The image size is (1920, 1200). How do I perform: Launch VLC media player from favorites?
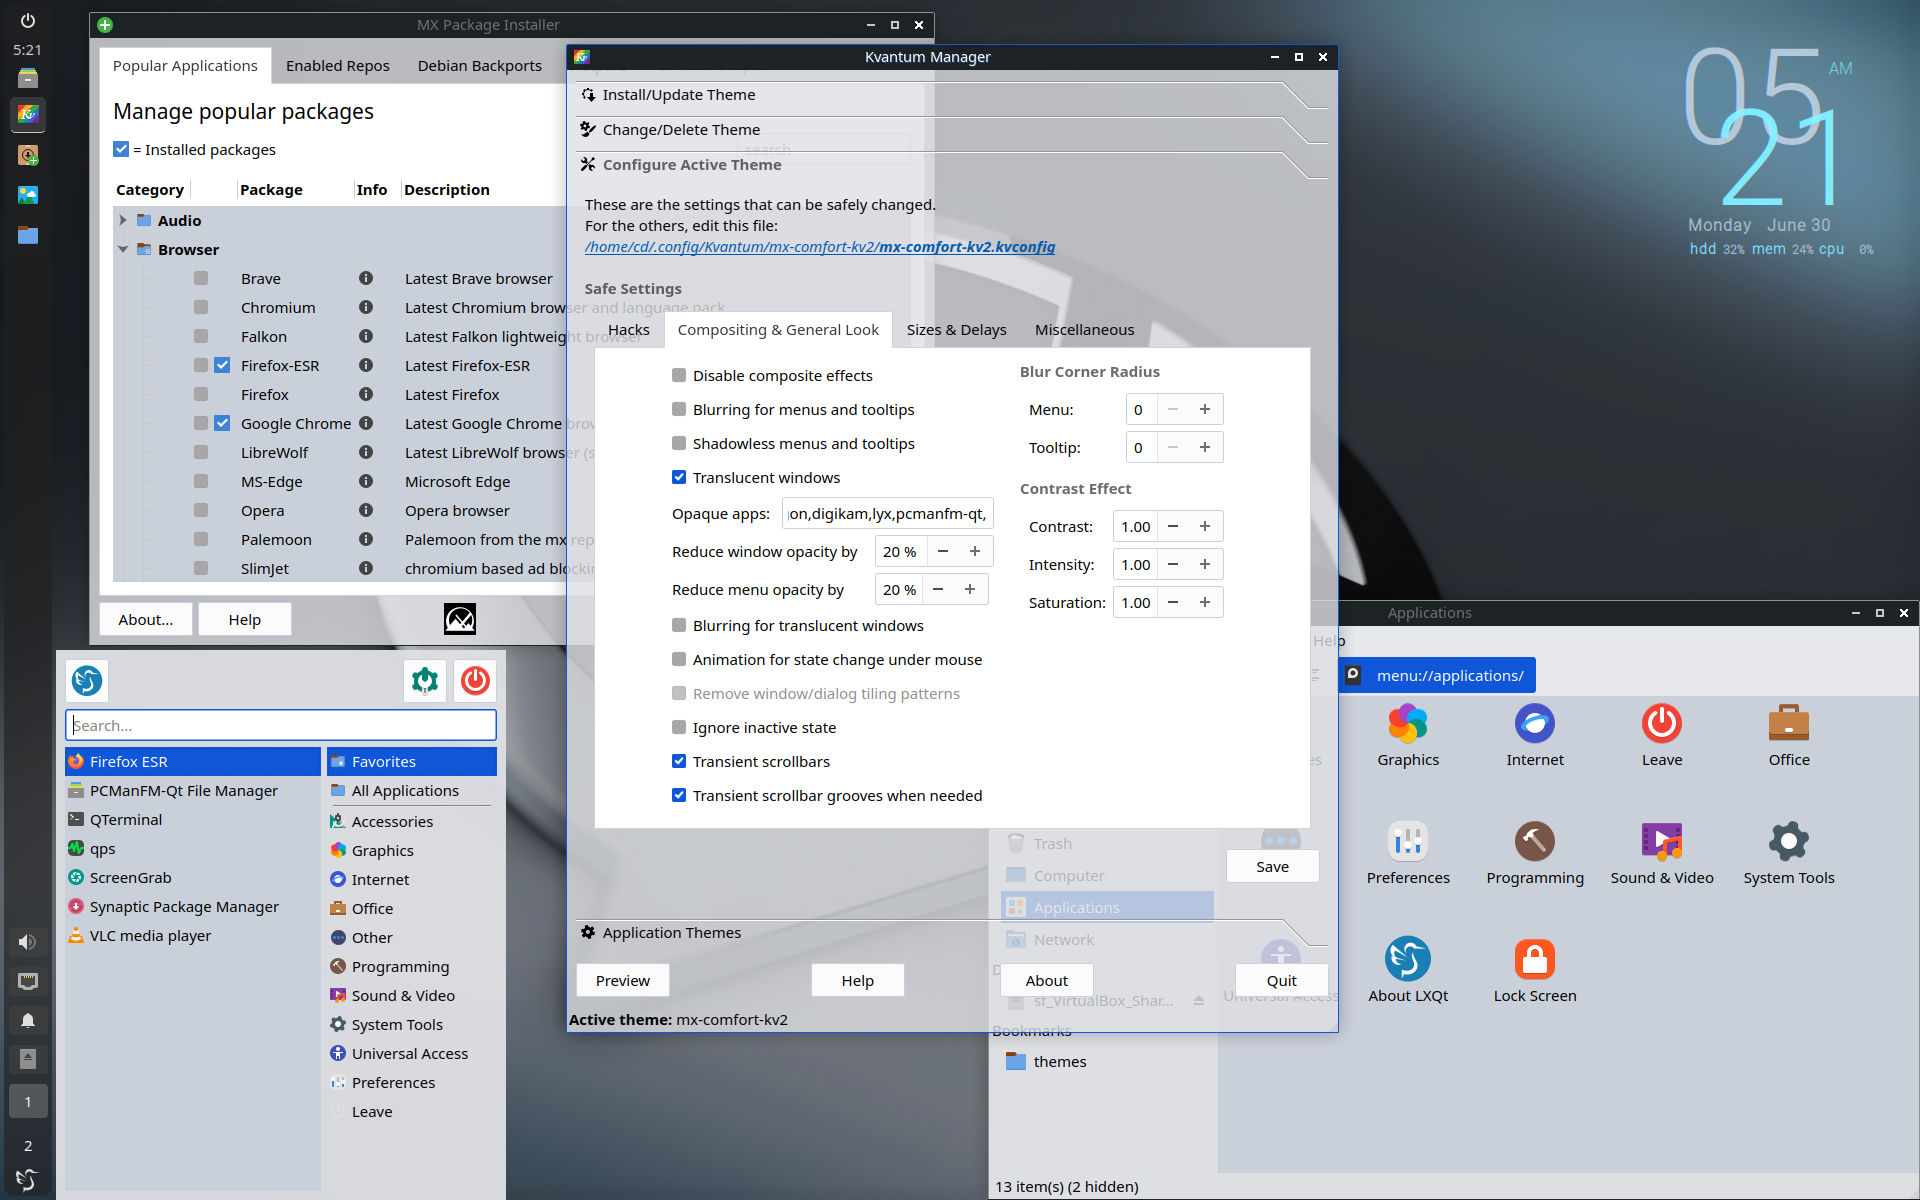tap(193, 935)
